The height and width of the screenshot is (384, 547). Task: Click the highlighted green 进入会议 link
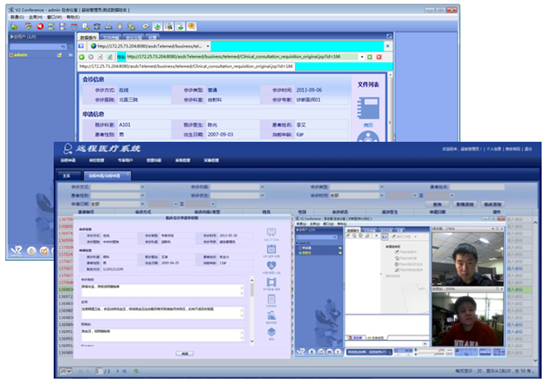pyautogui.click(x=515, y=289)
